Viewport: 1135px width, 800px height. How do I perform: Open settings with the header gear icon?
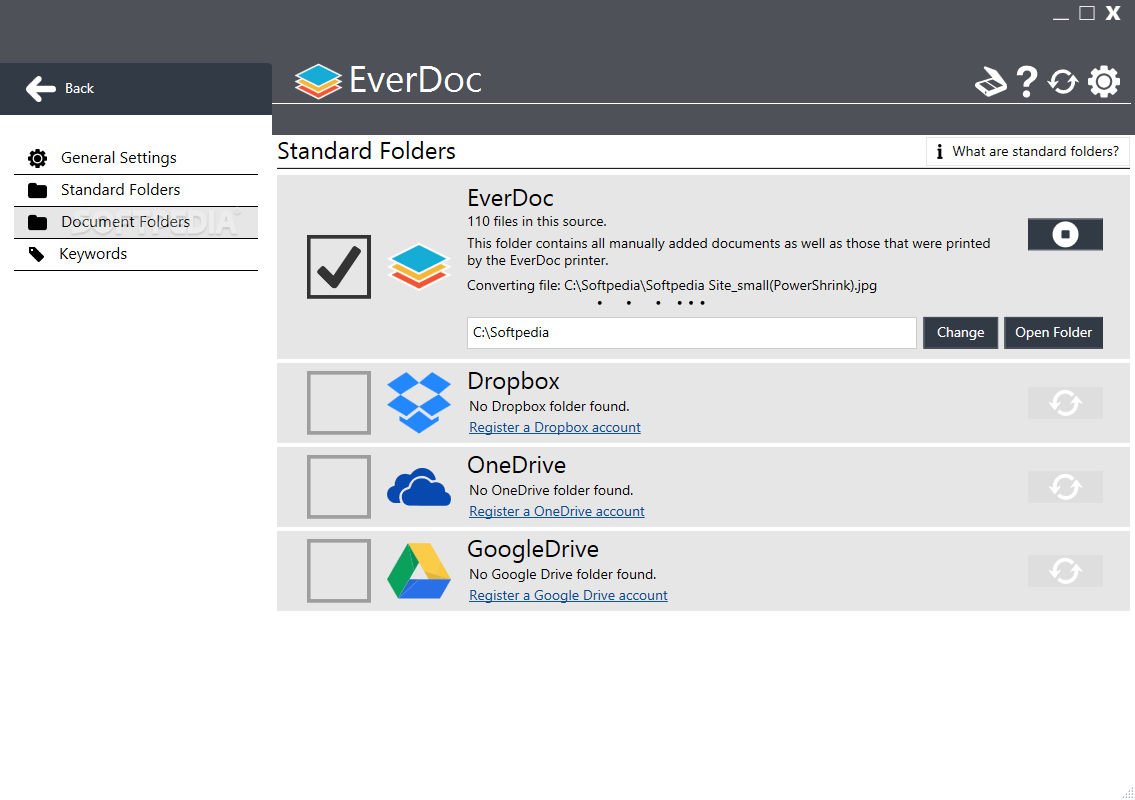coord(1104,81)
